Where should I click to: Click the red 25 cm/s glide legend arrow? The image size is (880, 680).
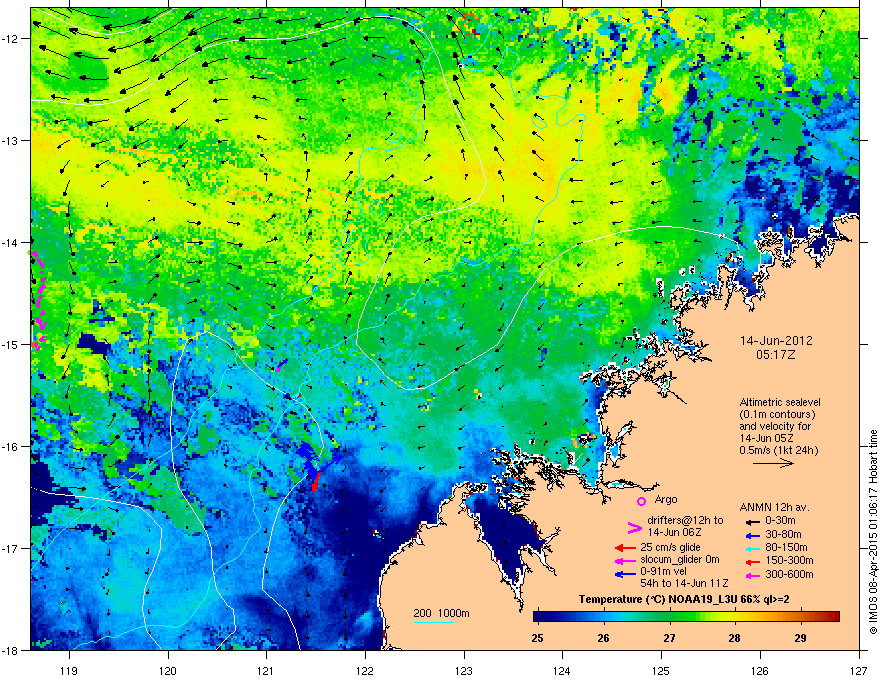click(625, 548)
